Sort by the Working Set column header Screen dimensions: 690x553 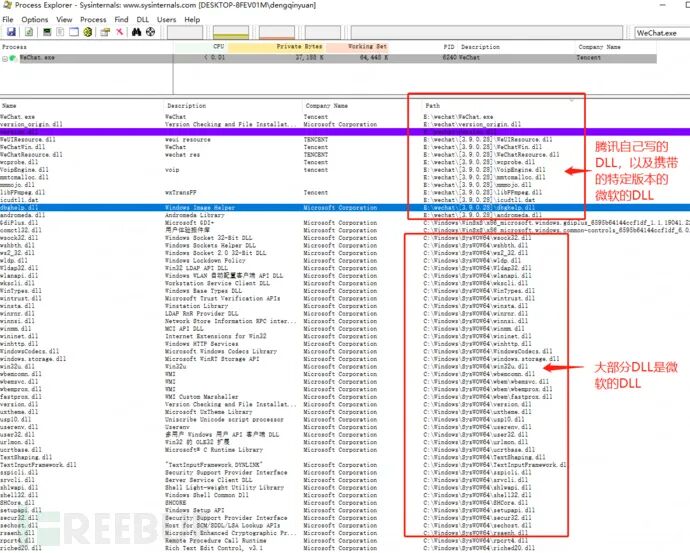[358, 47]
